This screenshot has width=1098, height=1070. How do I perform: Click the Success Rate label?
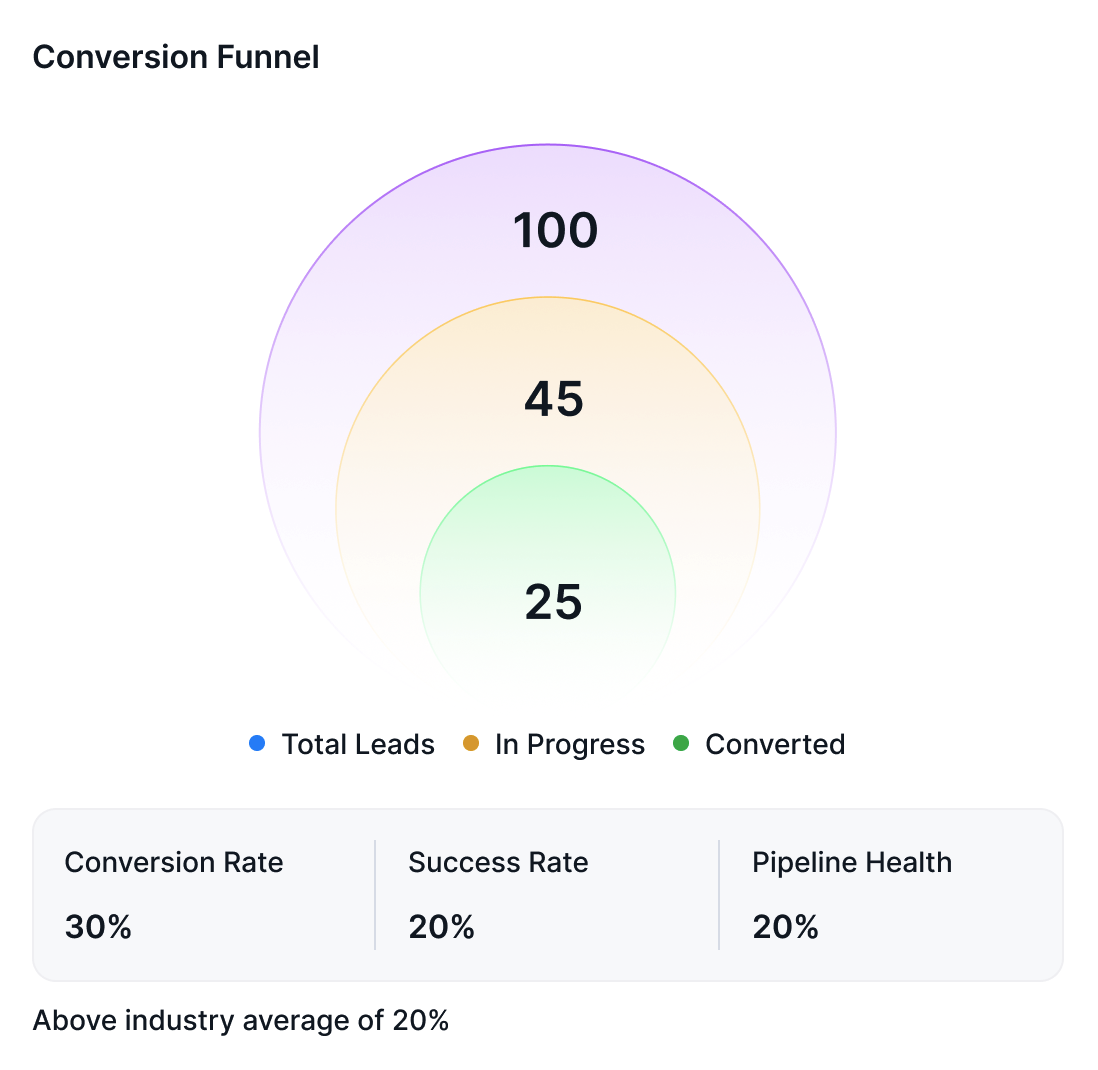[498, 862]
